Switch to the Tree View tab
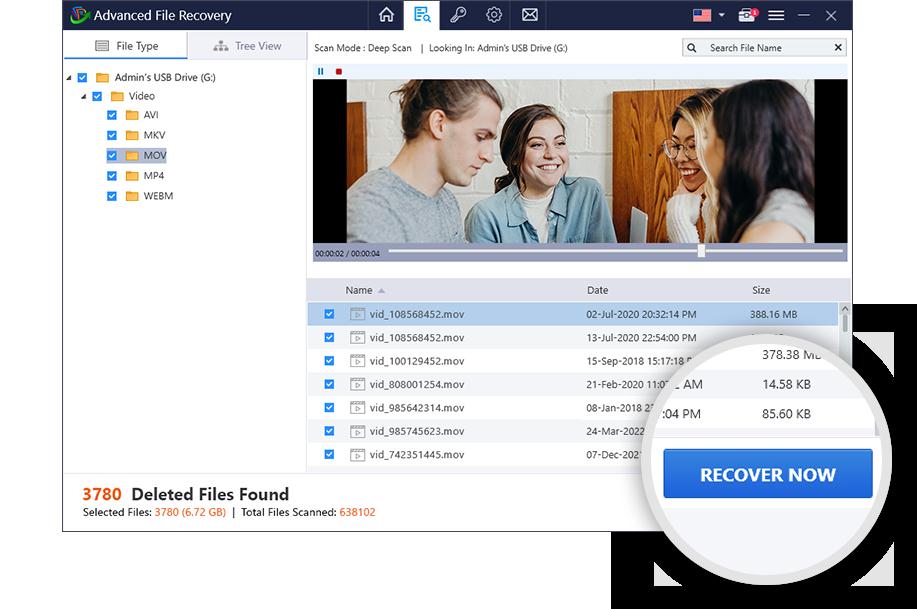 coord(248,45)
